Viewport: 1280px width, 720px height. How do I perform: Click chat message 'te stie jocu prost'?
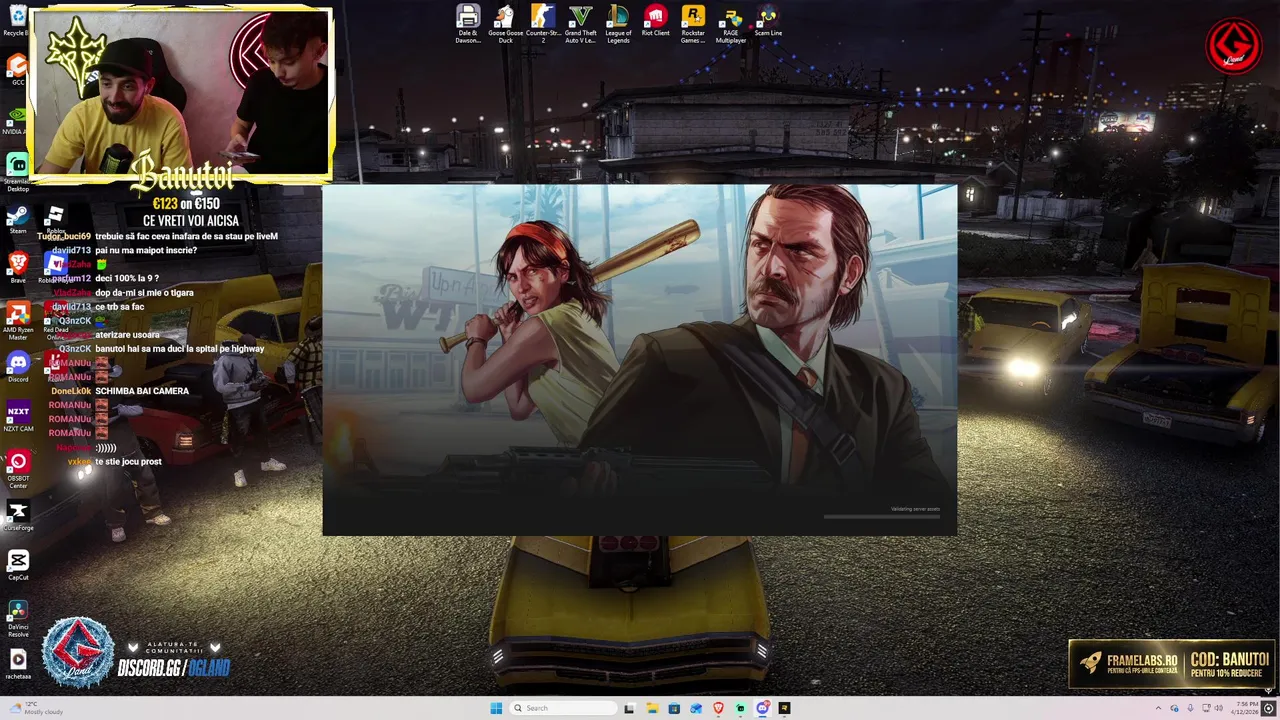(x=128, y=461)
